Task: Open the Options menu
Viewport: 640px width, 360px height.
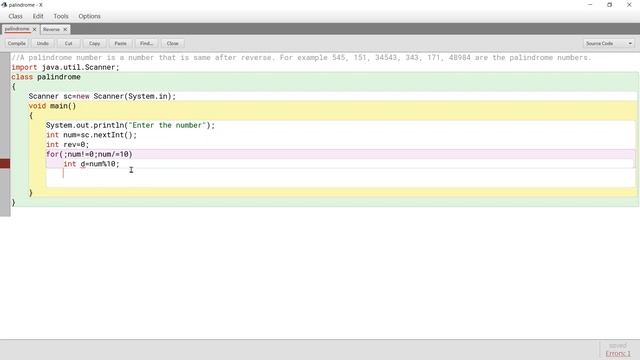Action: coord(89,16)
